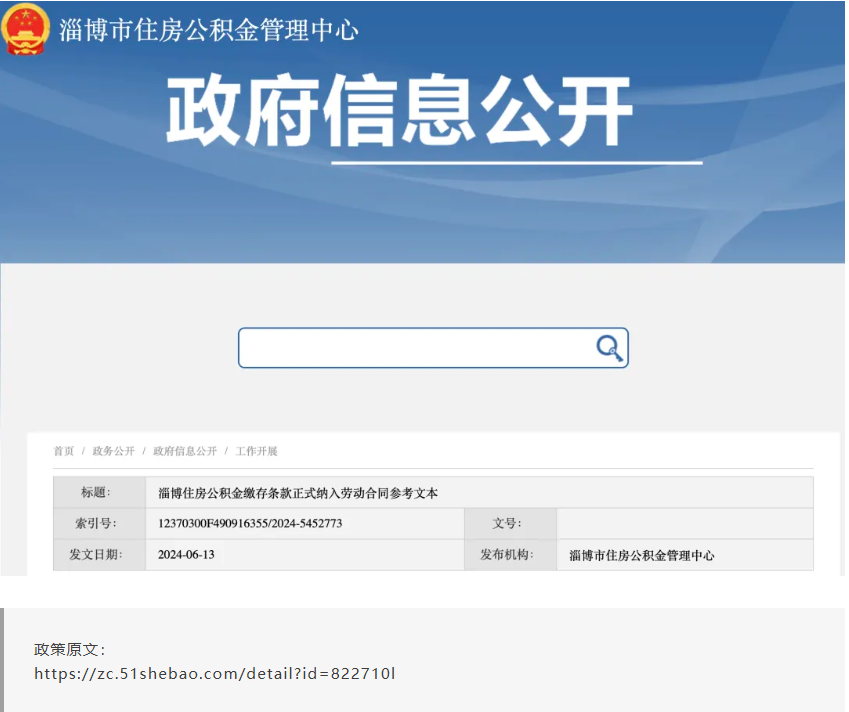
Task: Click the 文号 label cell
Action: (509, 524)
